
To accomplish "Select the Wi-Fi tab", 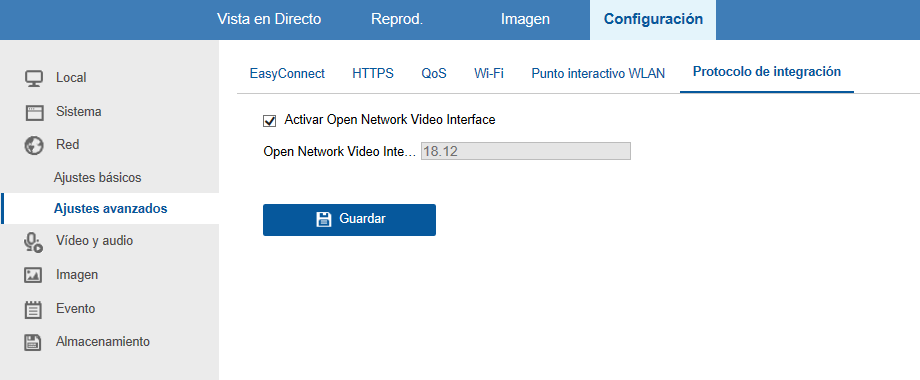I will pyautogui.click(x=489, y=73).
